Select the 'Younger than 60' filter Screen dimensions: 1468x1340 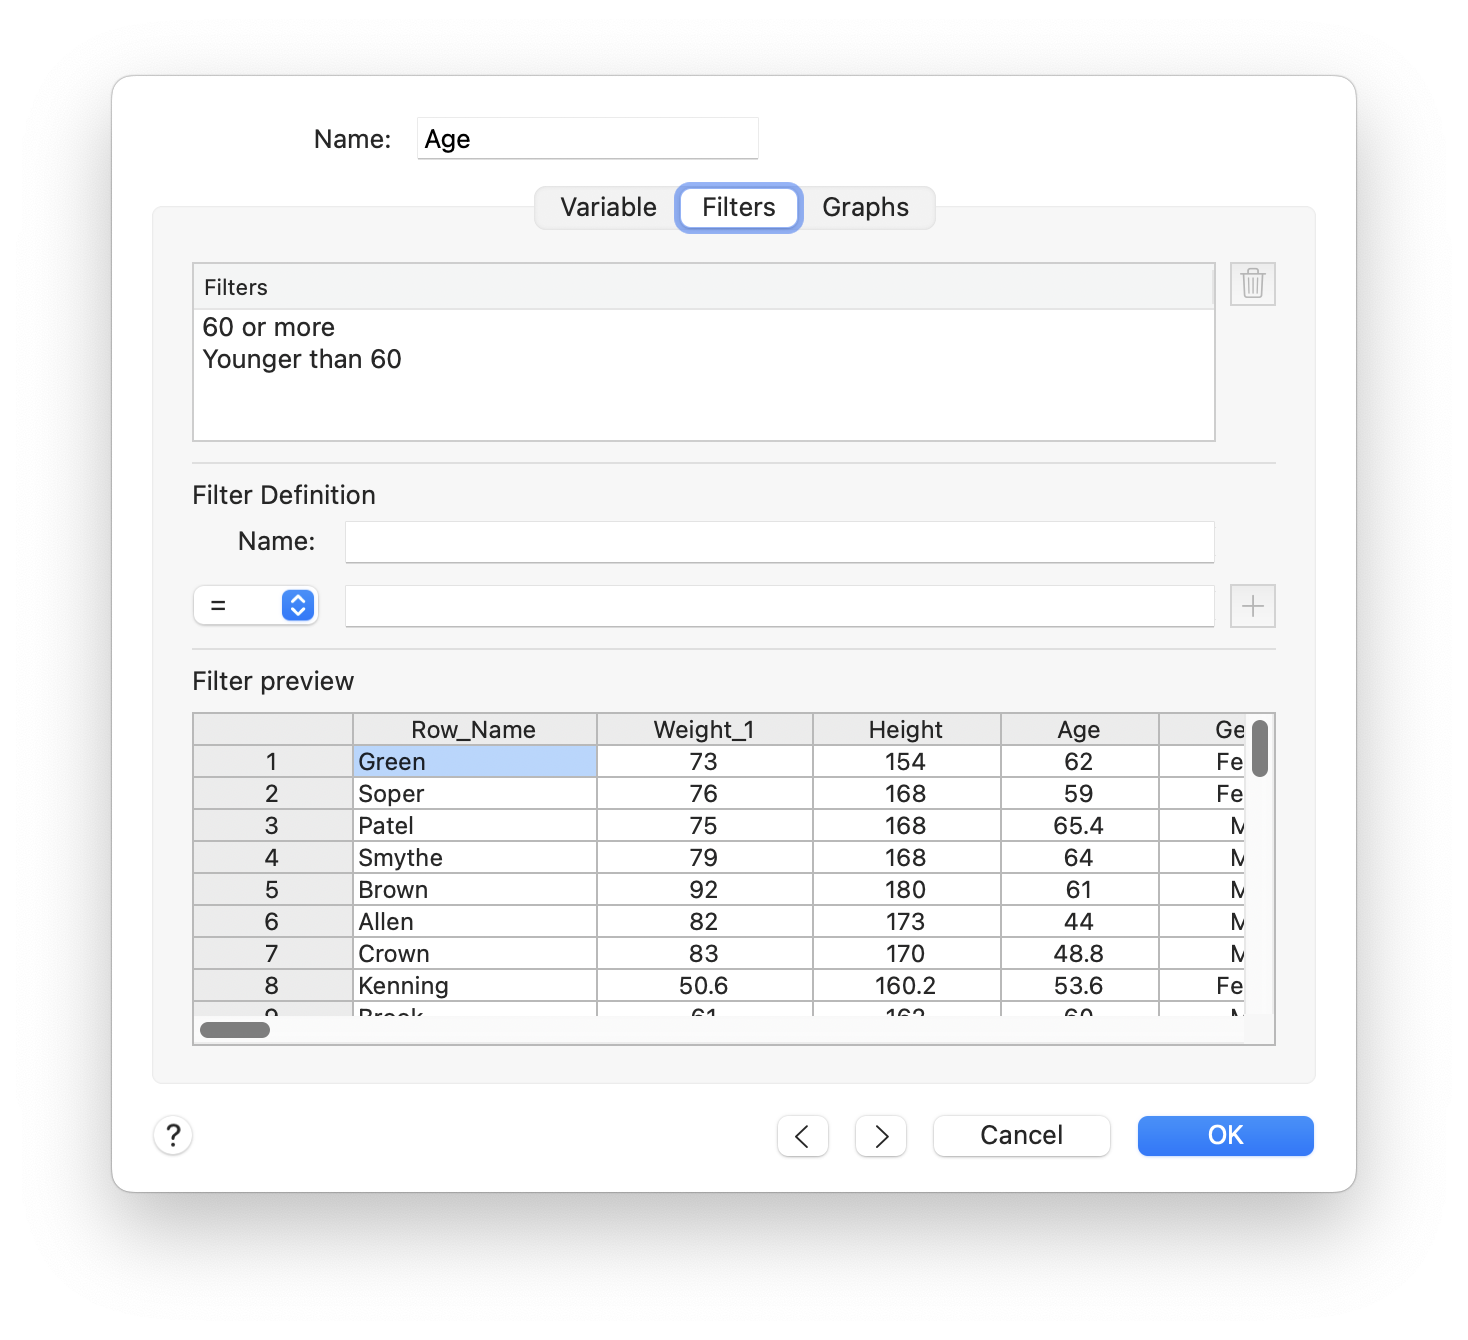click(x=302, y=359)
